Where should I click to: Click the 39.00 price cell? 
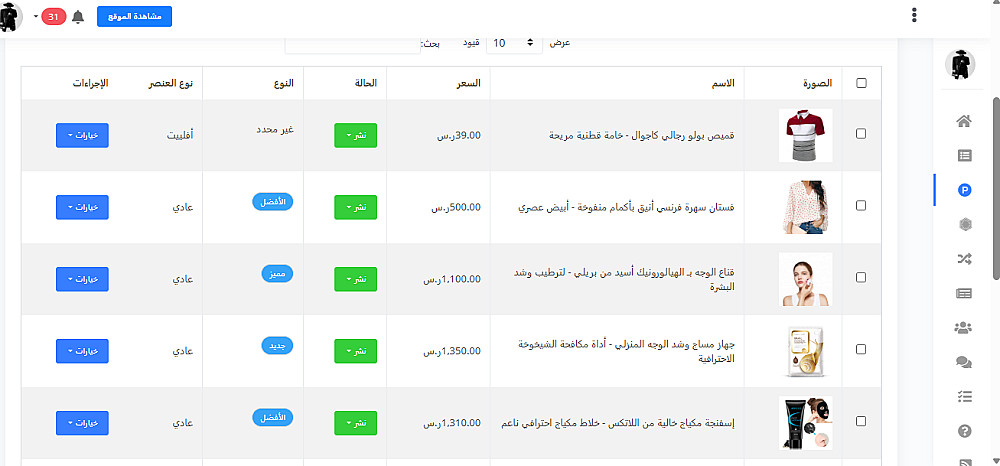coord(459,135)
